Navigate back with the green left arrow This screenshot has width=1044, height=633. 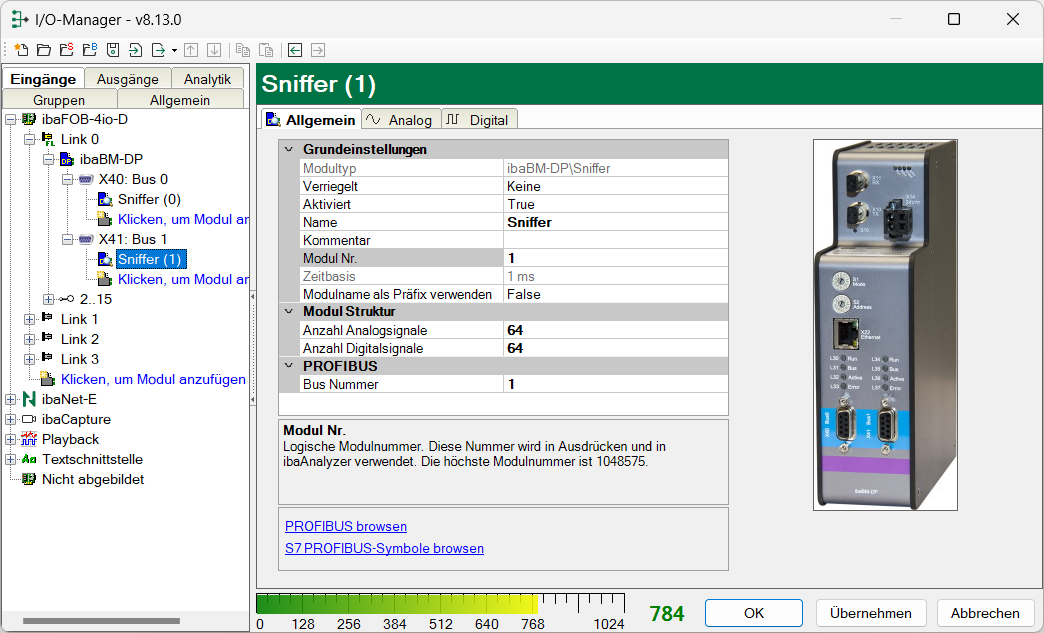pos(295,50)
